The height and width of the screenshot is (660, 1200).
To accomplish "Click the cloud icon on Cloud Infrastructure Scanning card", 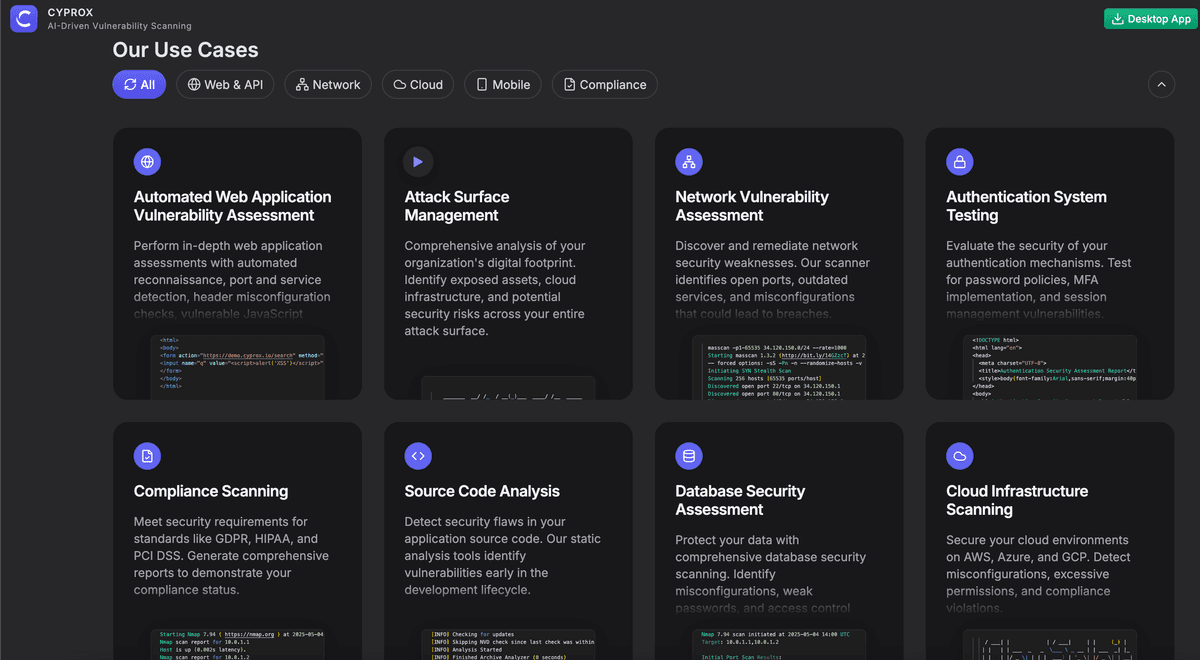I will [960, 456].
